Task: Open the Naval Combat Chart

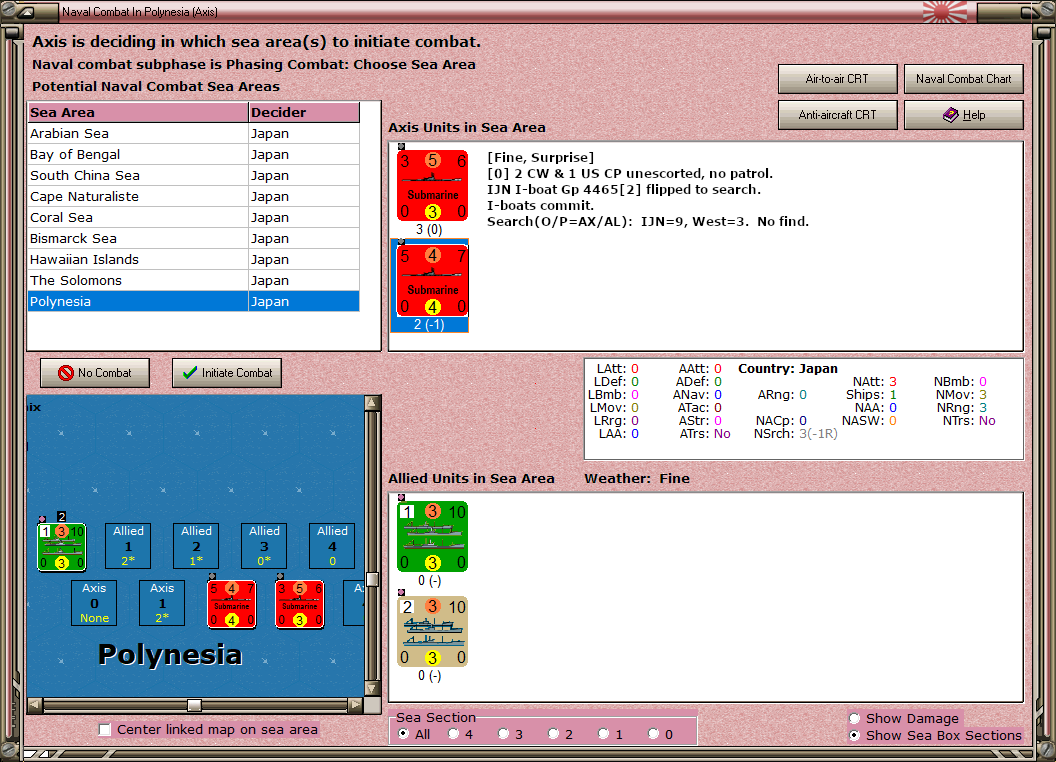Action: click(964, 79)
